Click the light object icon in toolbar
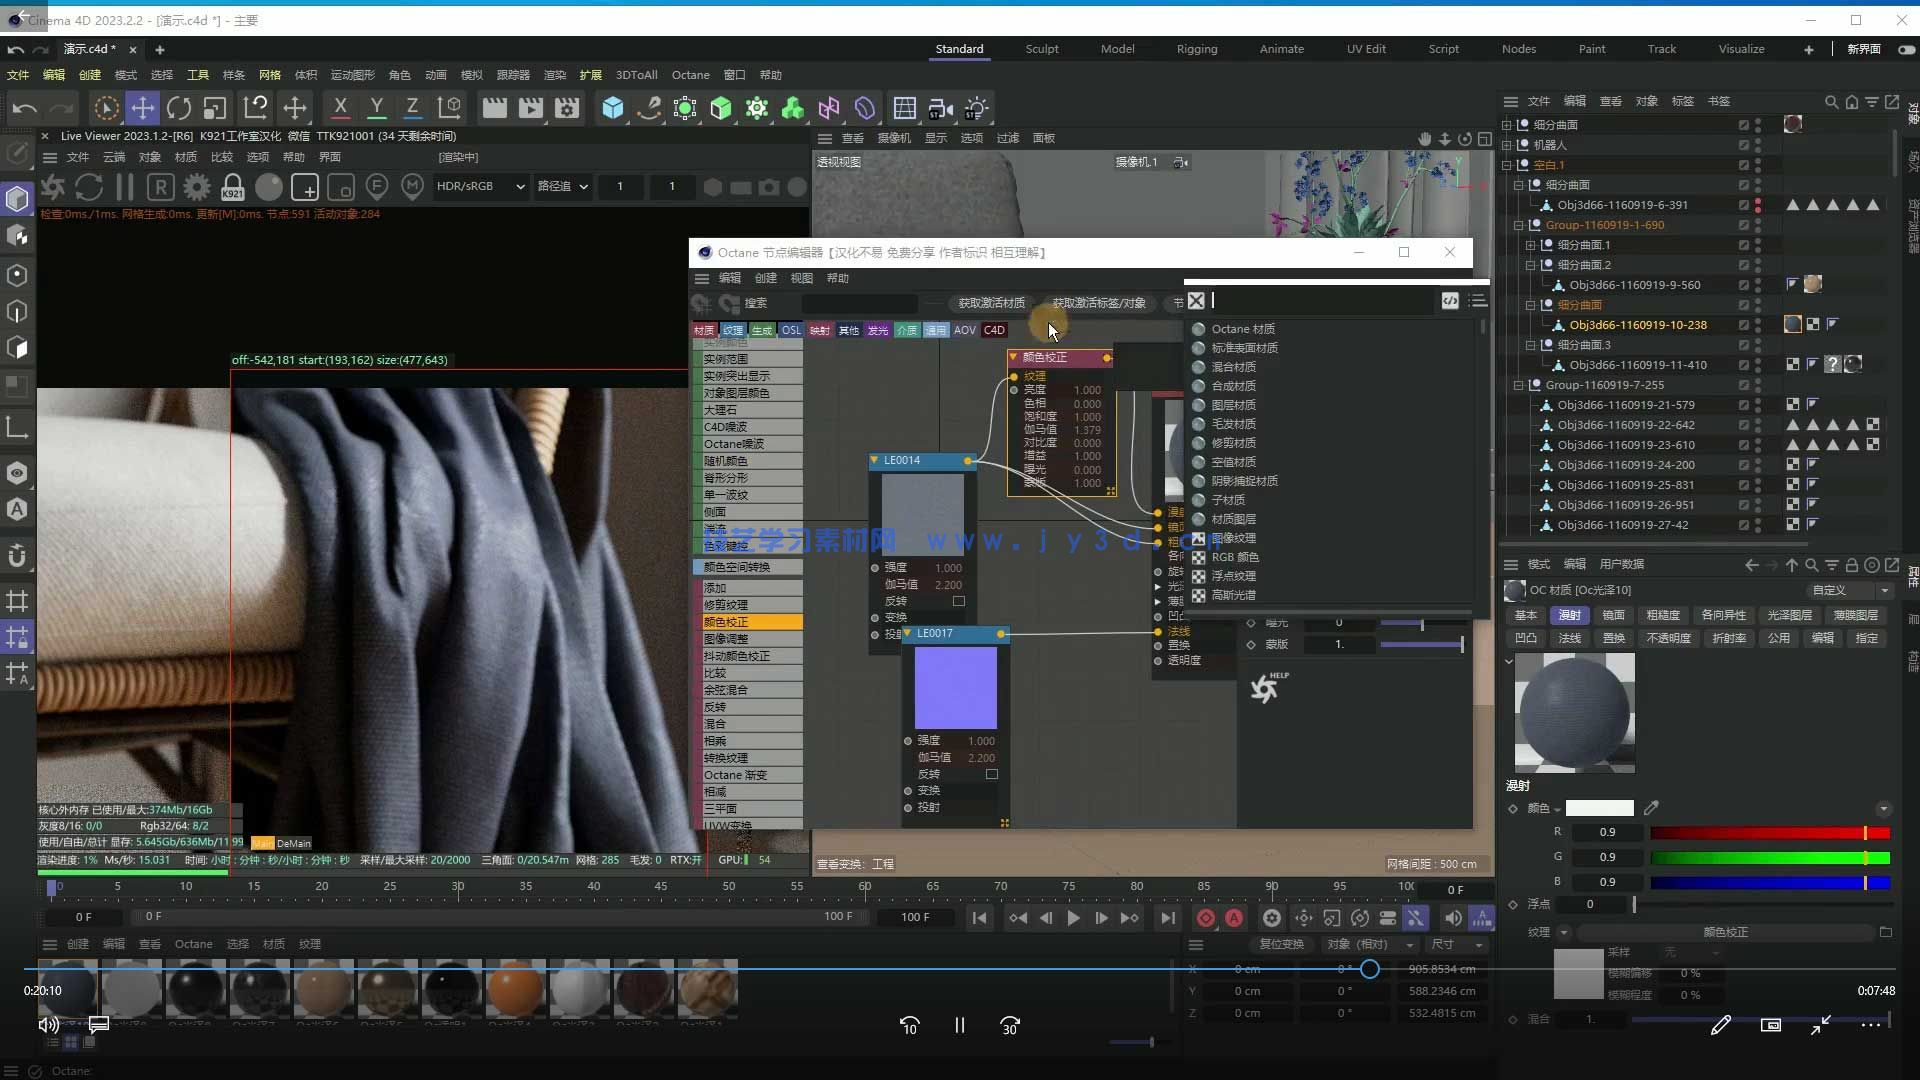This screenshot has width=1920, height=1080. pyautogui.click(x=977, y=108)
